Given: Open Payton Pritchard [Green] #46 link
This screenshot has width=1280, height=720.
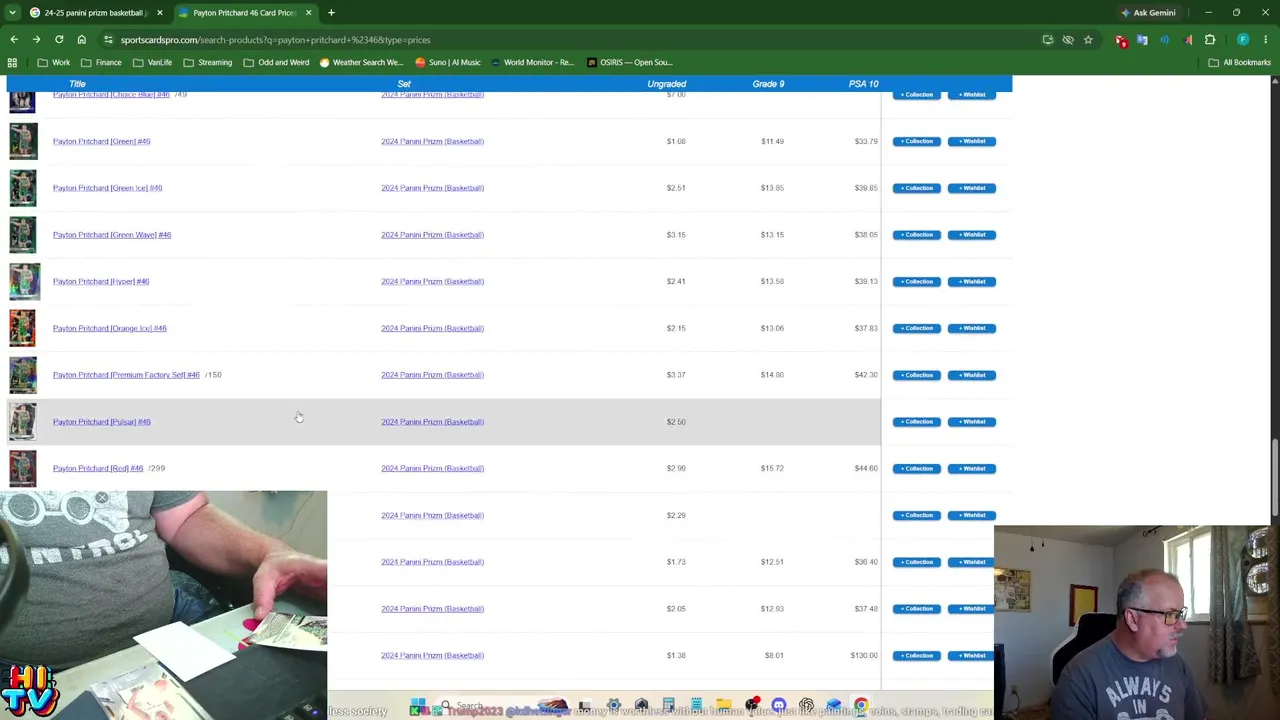Looking at the screenshot, I should click(x=101, y=141).
